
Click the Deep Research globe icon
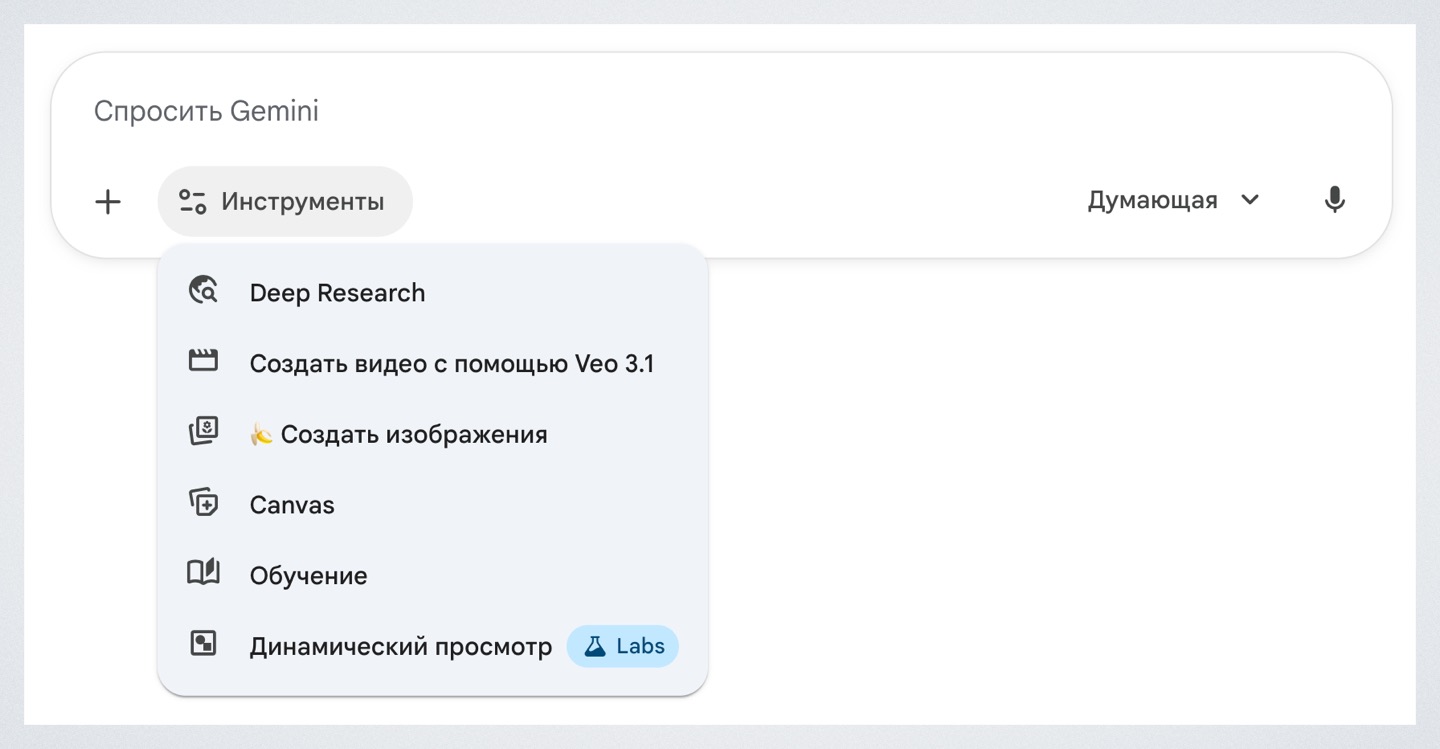pyautogui.click(x=203, y=292)
